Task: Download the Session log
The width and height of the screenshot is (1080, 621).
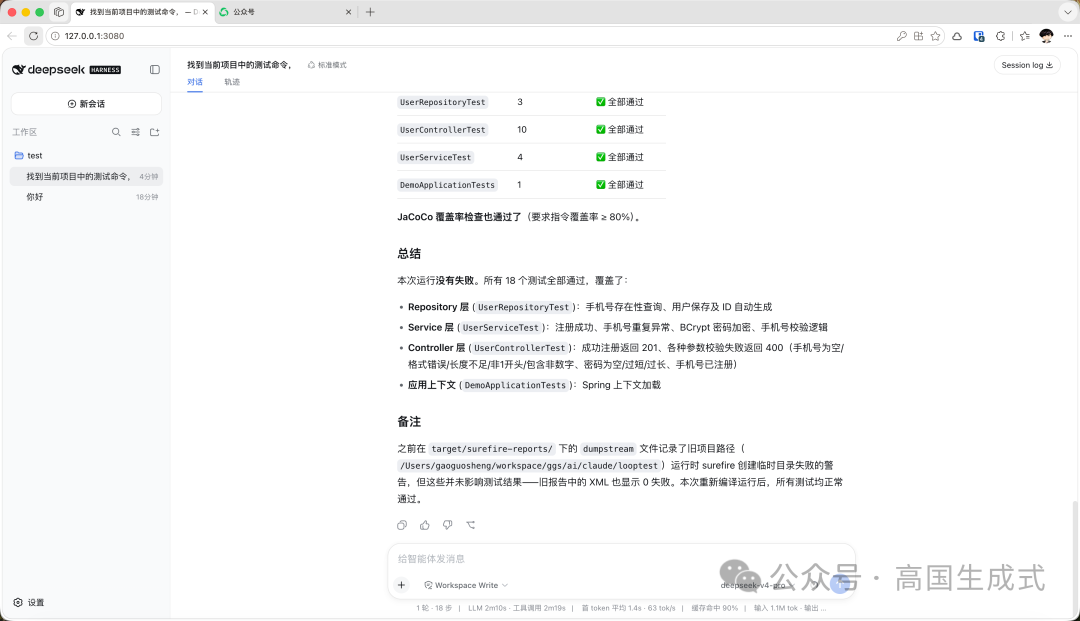Action: tap(1026, 65)
